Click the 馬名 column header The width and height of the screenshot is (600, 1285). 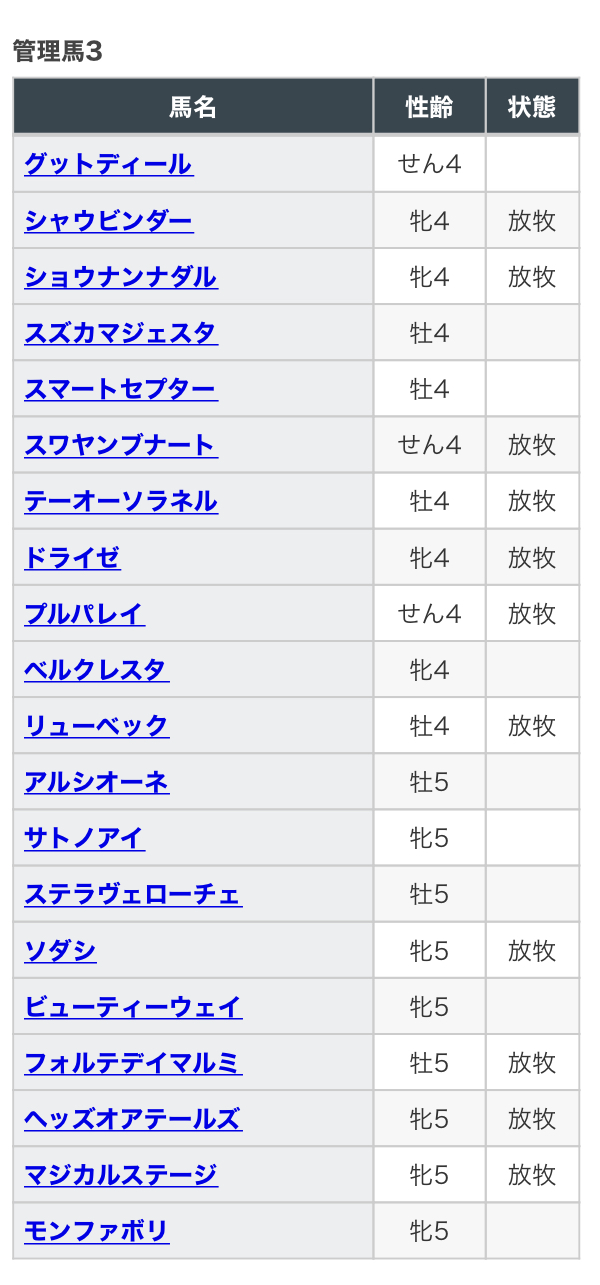tap(193, 107)
